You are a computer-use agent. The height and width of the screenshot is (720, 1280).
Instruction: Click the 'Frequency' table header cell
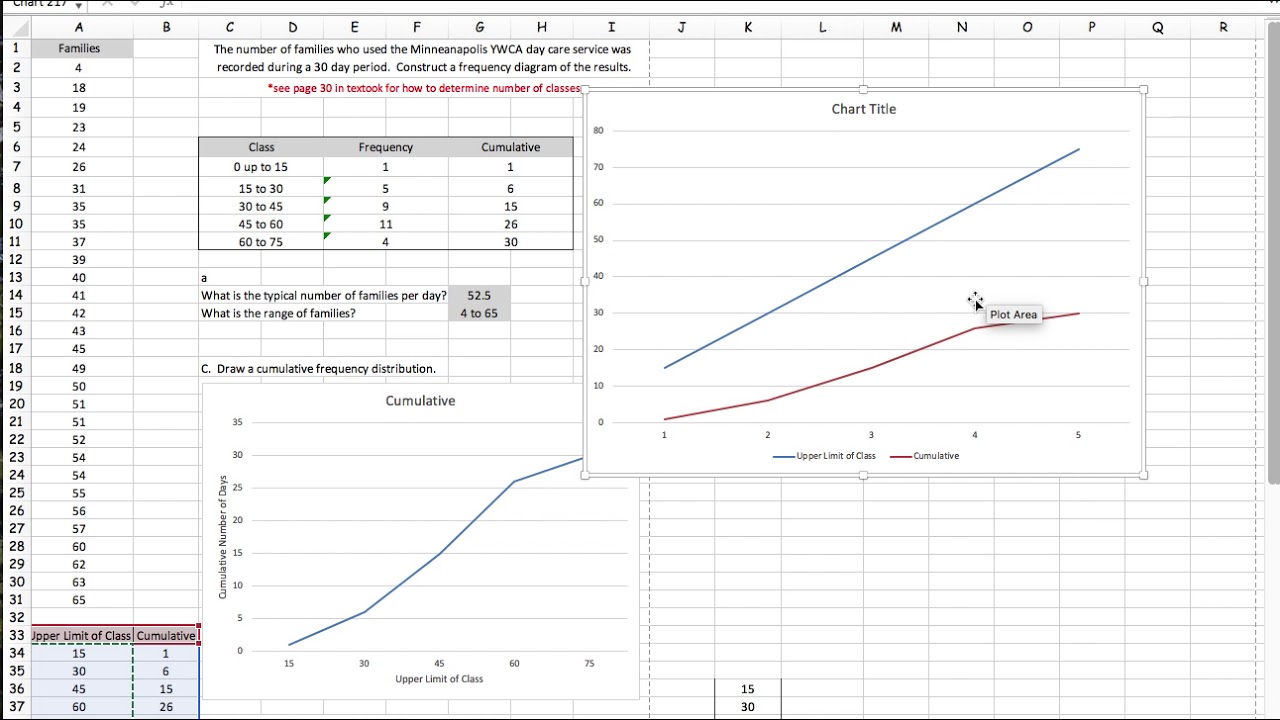tap(386, 147)
